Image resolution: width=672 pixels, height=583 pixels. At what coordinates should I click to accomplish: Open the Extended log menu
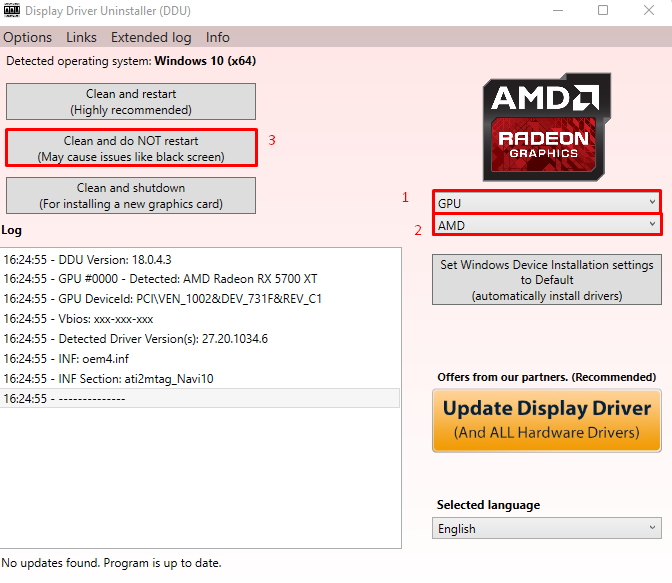point(151,37)
